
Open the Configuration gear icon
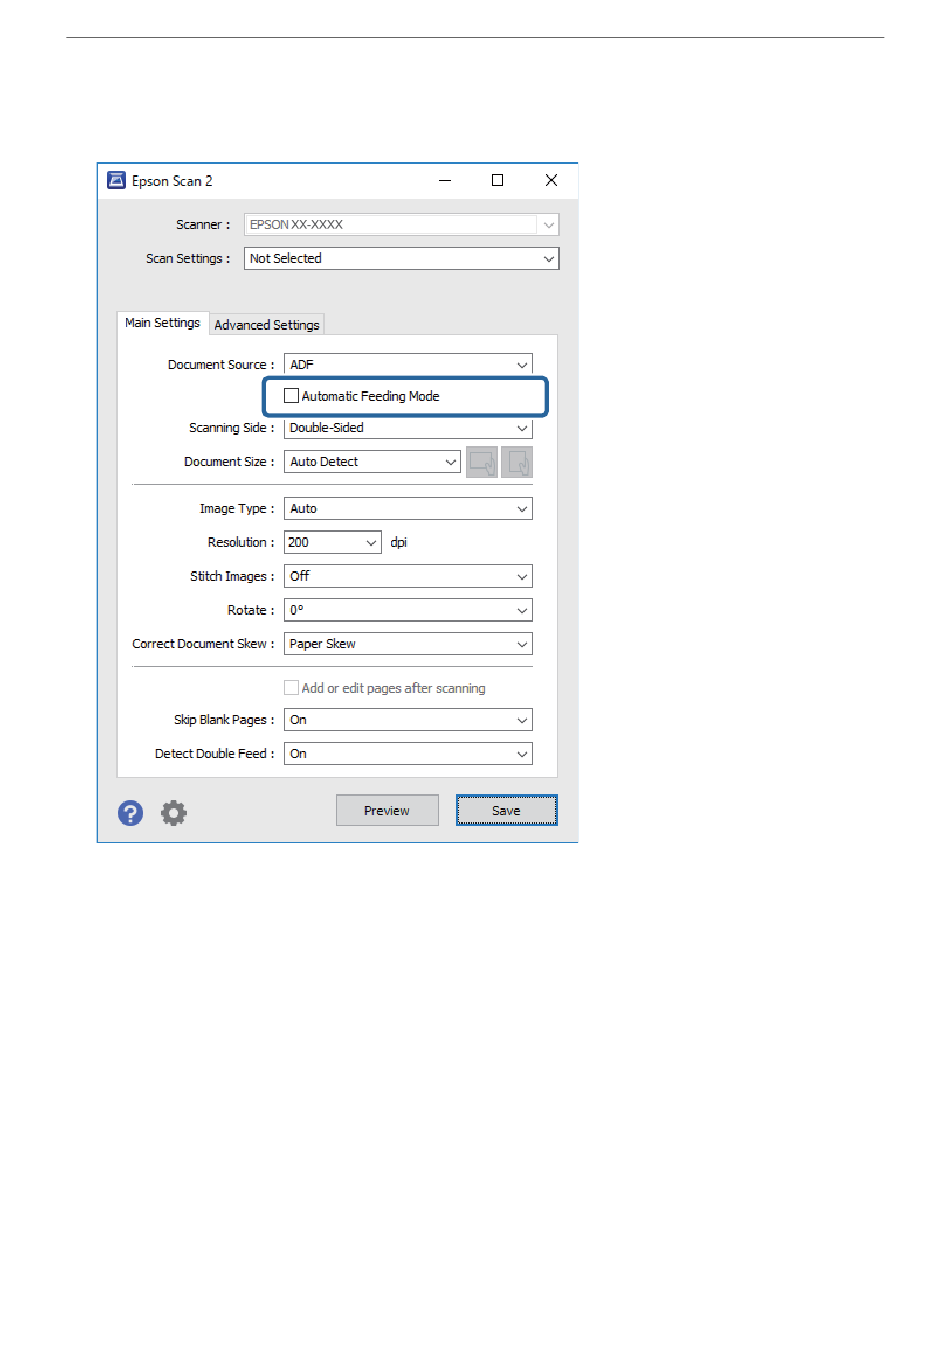[x=174, y=813]
